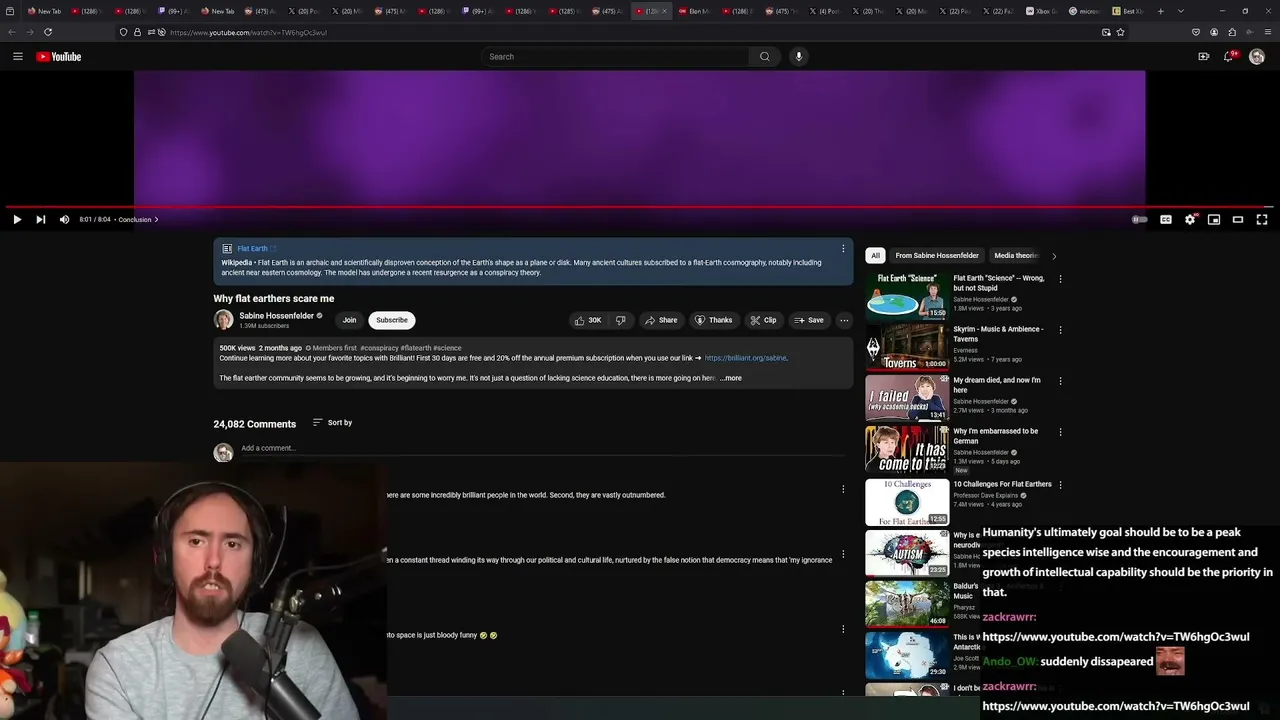Share the video
Image resolution: width=1280 pixels, height=720 pixels.
coord(661,320)
